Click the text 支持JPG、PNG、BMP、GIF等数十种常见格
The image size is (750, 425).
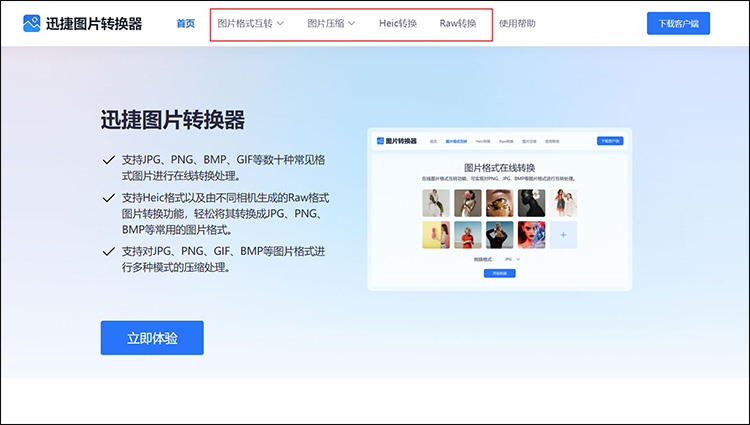(x=223, y=160)
